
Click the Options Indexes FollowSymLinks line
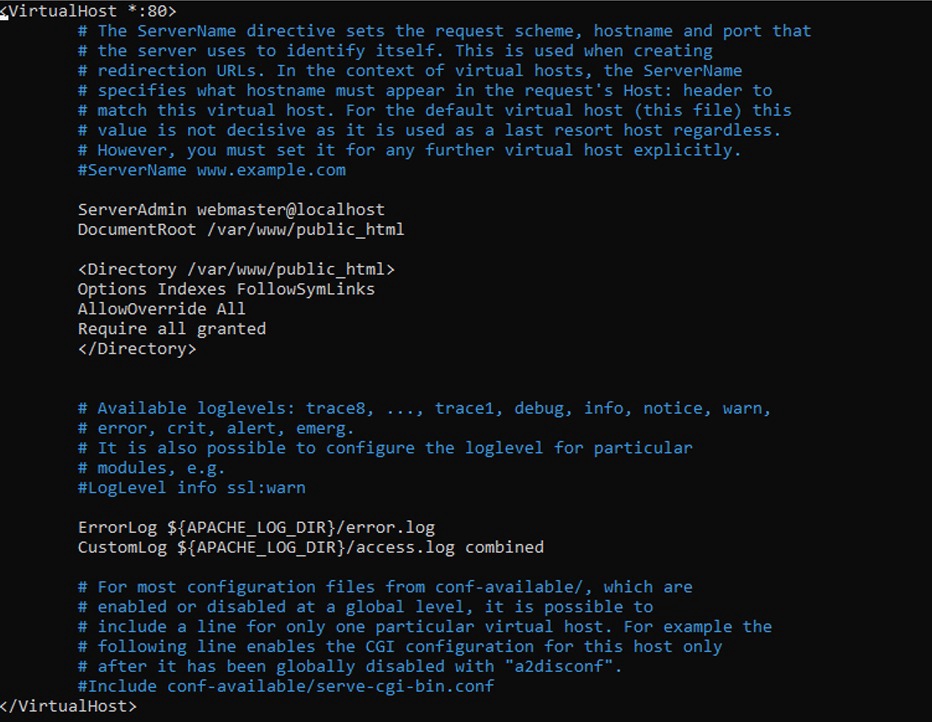226,289
